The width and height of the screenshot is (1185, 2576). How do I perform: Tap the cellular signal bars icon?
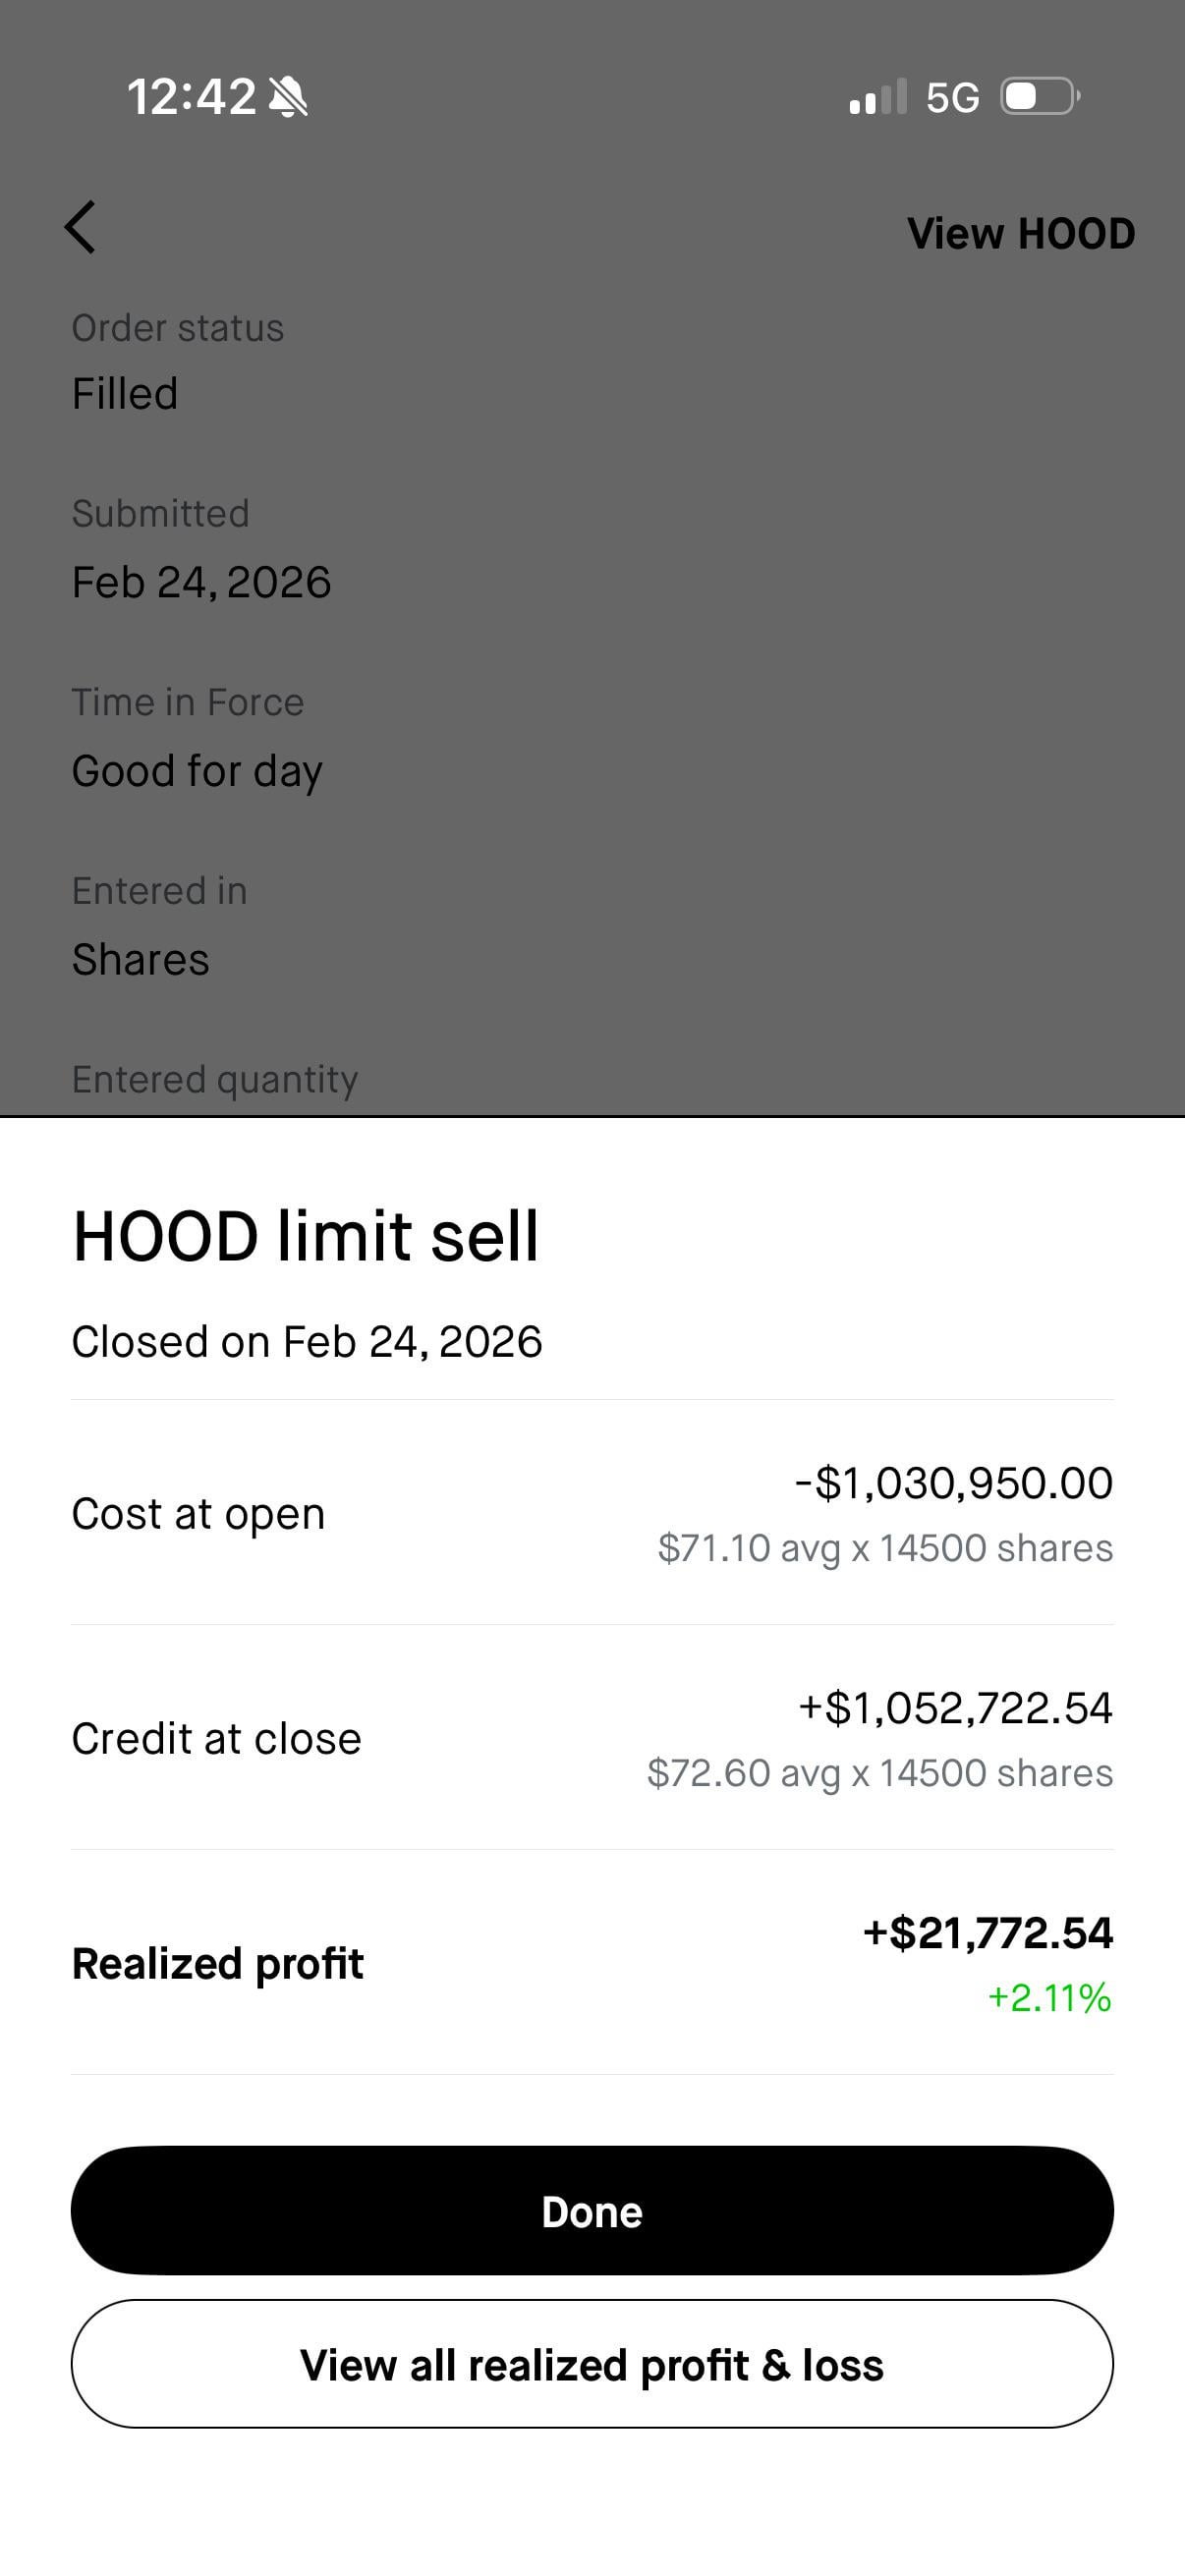click(x=877, y=97)
